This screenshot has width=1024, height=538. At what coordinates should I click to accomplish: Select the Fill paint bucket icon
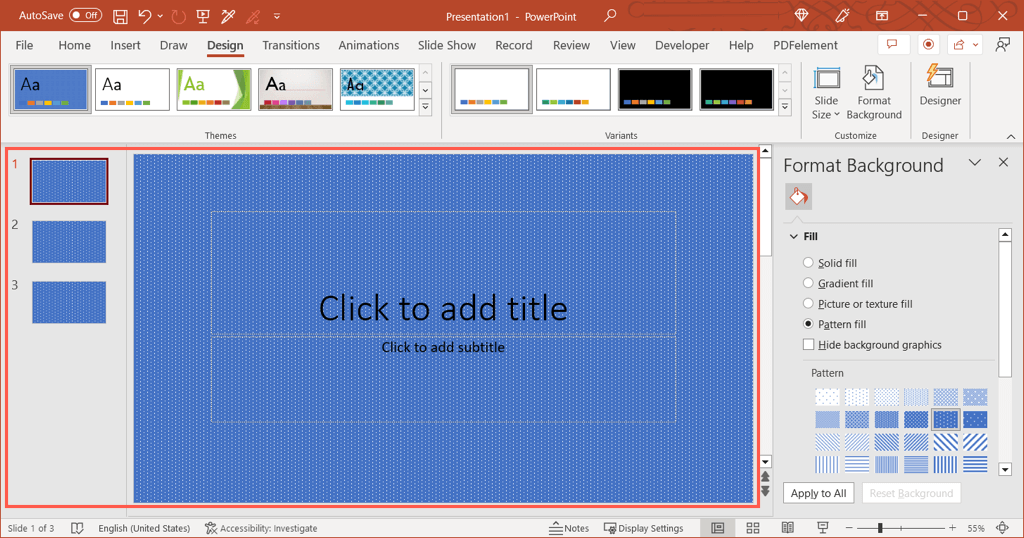pyautogui.click(x=798, y=197)
